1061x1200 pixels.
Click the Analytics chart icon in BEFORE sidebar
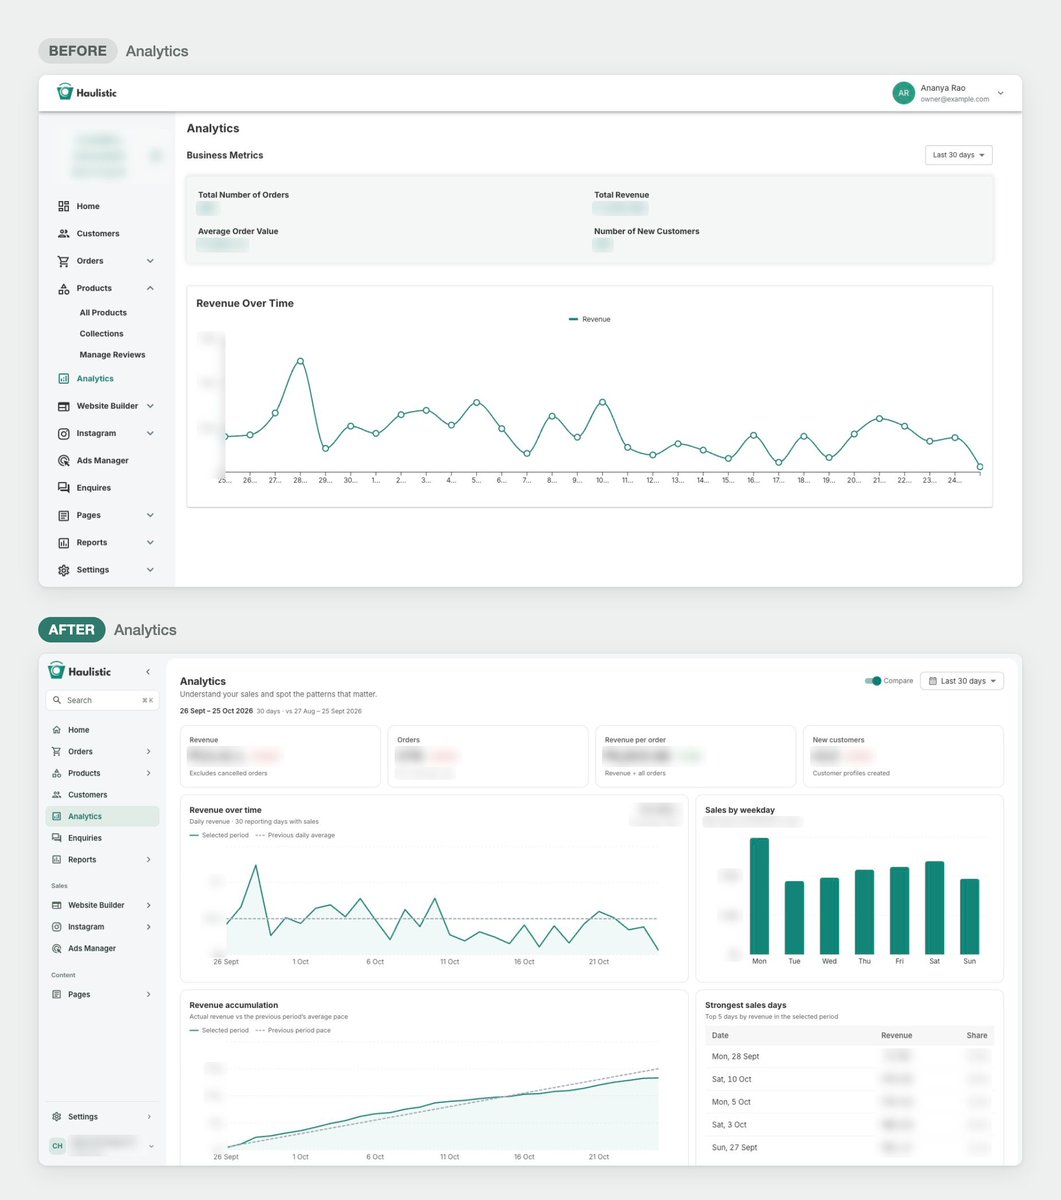[64, 379]
